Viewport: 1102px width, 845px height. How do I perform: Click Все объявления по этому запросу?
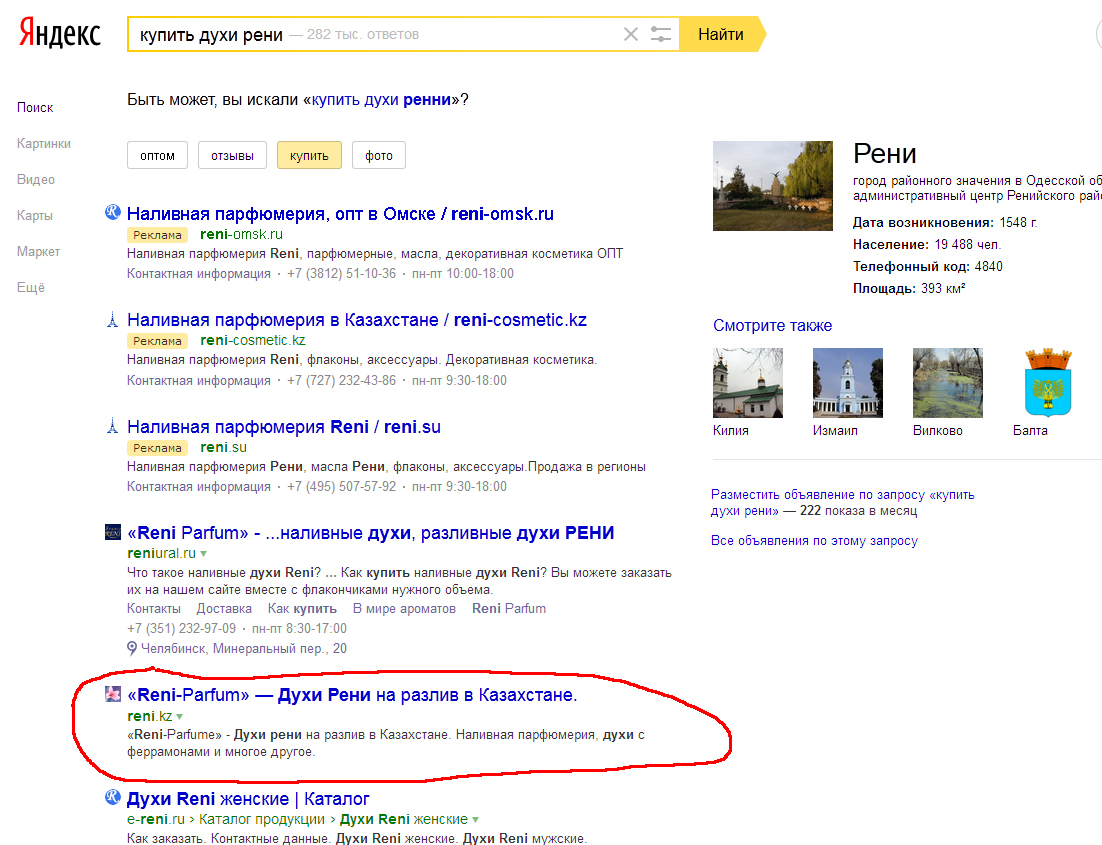coord(815,541)
